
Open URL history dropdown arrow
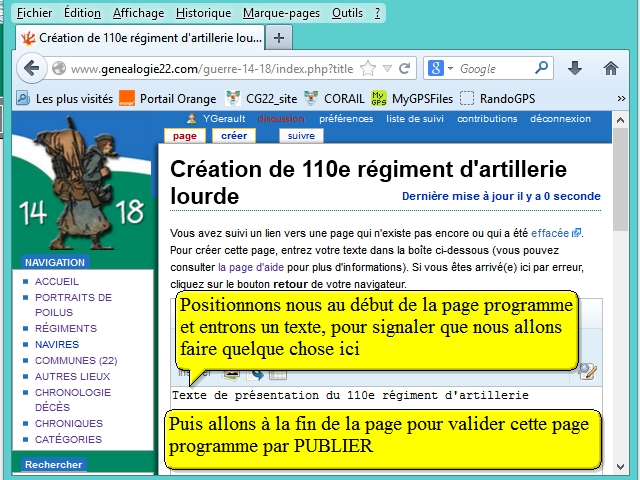(x=387, y=68)
